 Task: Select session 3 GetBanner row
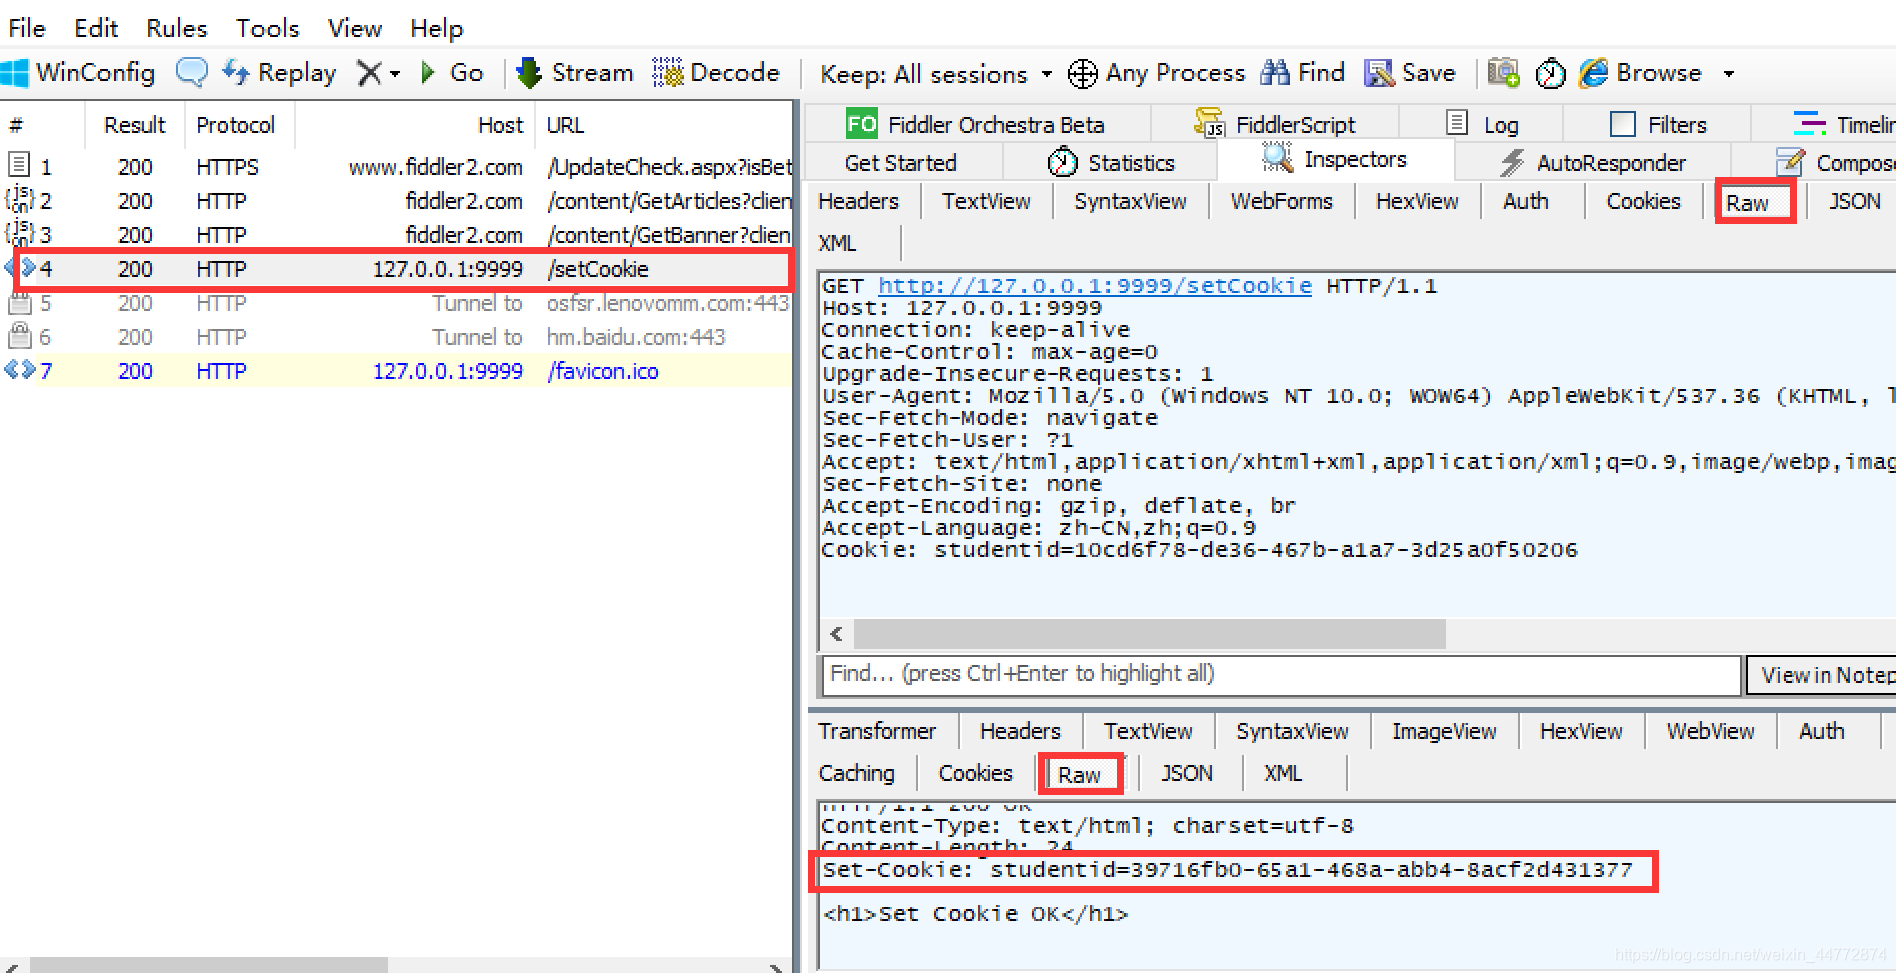[398, 235]
